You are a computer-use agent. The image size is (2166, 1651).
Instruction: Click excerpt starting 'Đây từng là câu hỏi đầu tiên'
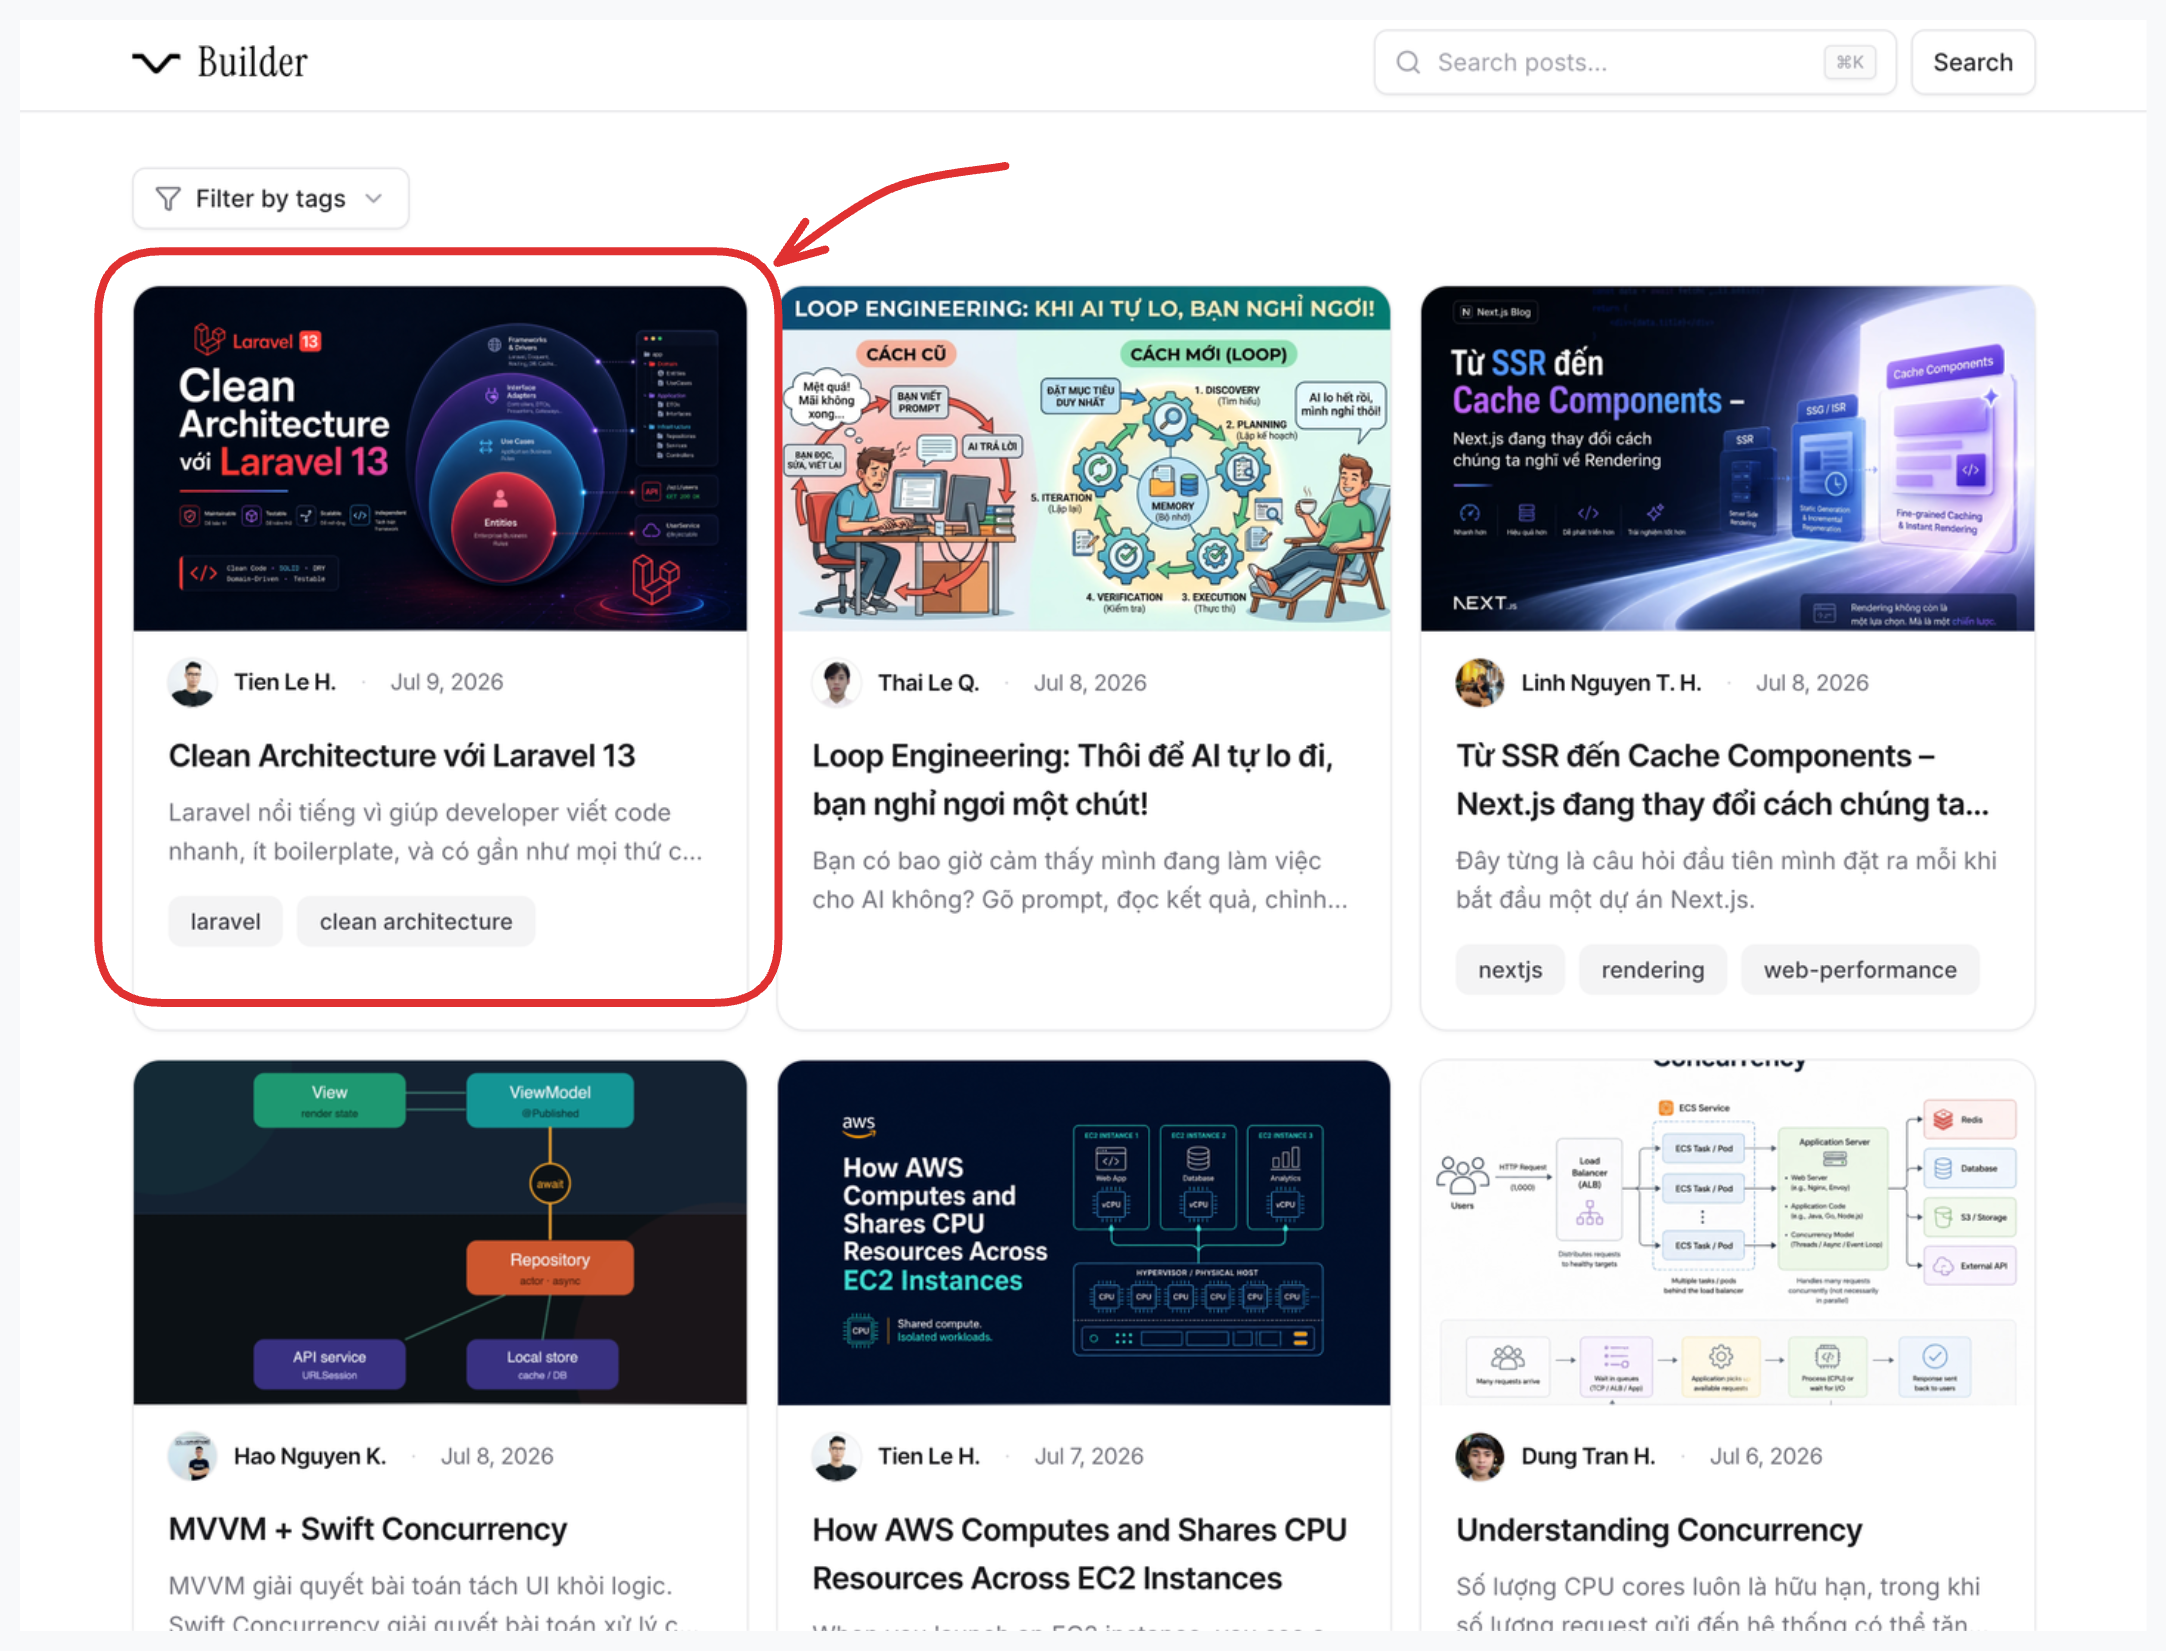1727,880
